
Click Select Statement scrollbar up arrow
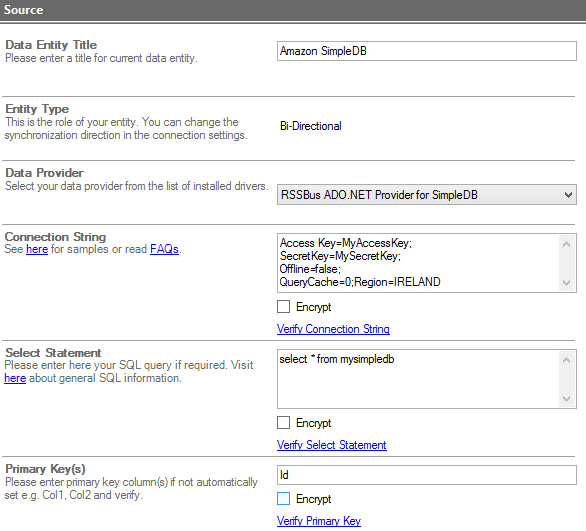pos(567,360)
